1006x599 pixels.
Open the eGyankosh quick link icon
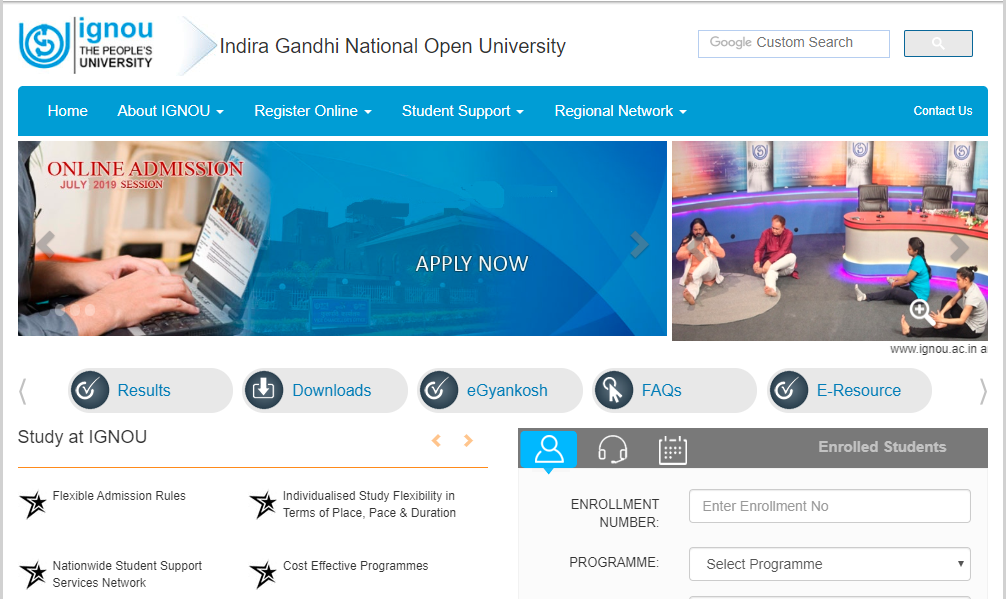point(440,390)
